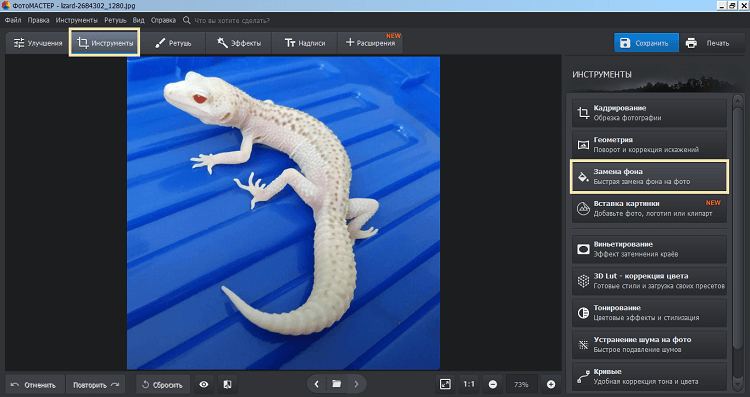This screenshot has height=397, width=750.
Task: Click the Сбросить reset button
Action: [x=163, y=385]
